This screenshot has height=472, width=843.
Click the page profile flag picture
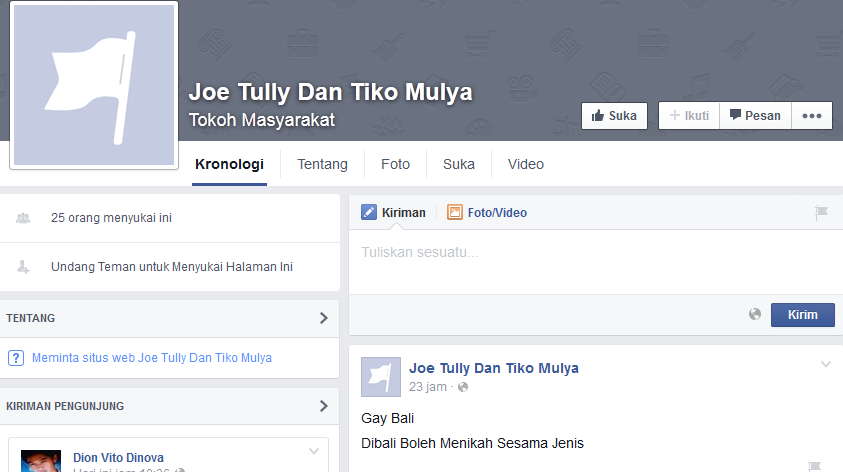pos(94,85)
